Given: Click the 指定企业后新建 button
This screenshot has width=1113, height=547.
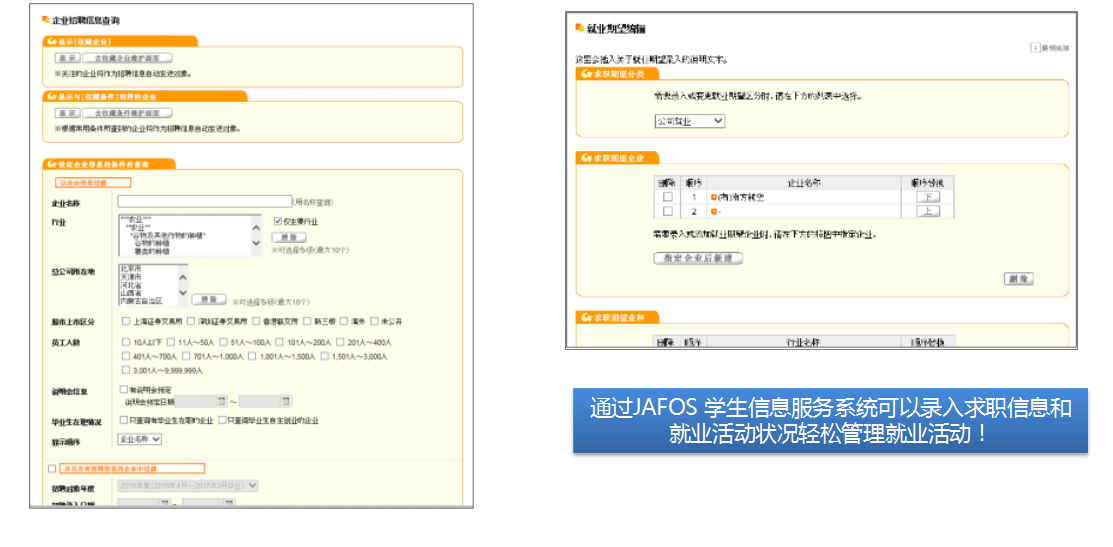Looking at the screenshot, I should 698,258.
